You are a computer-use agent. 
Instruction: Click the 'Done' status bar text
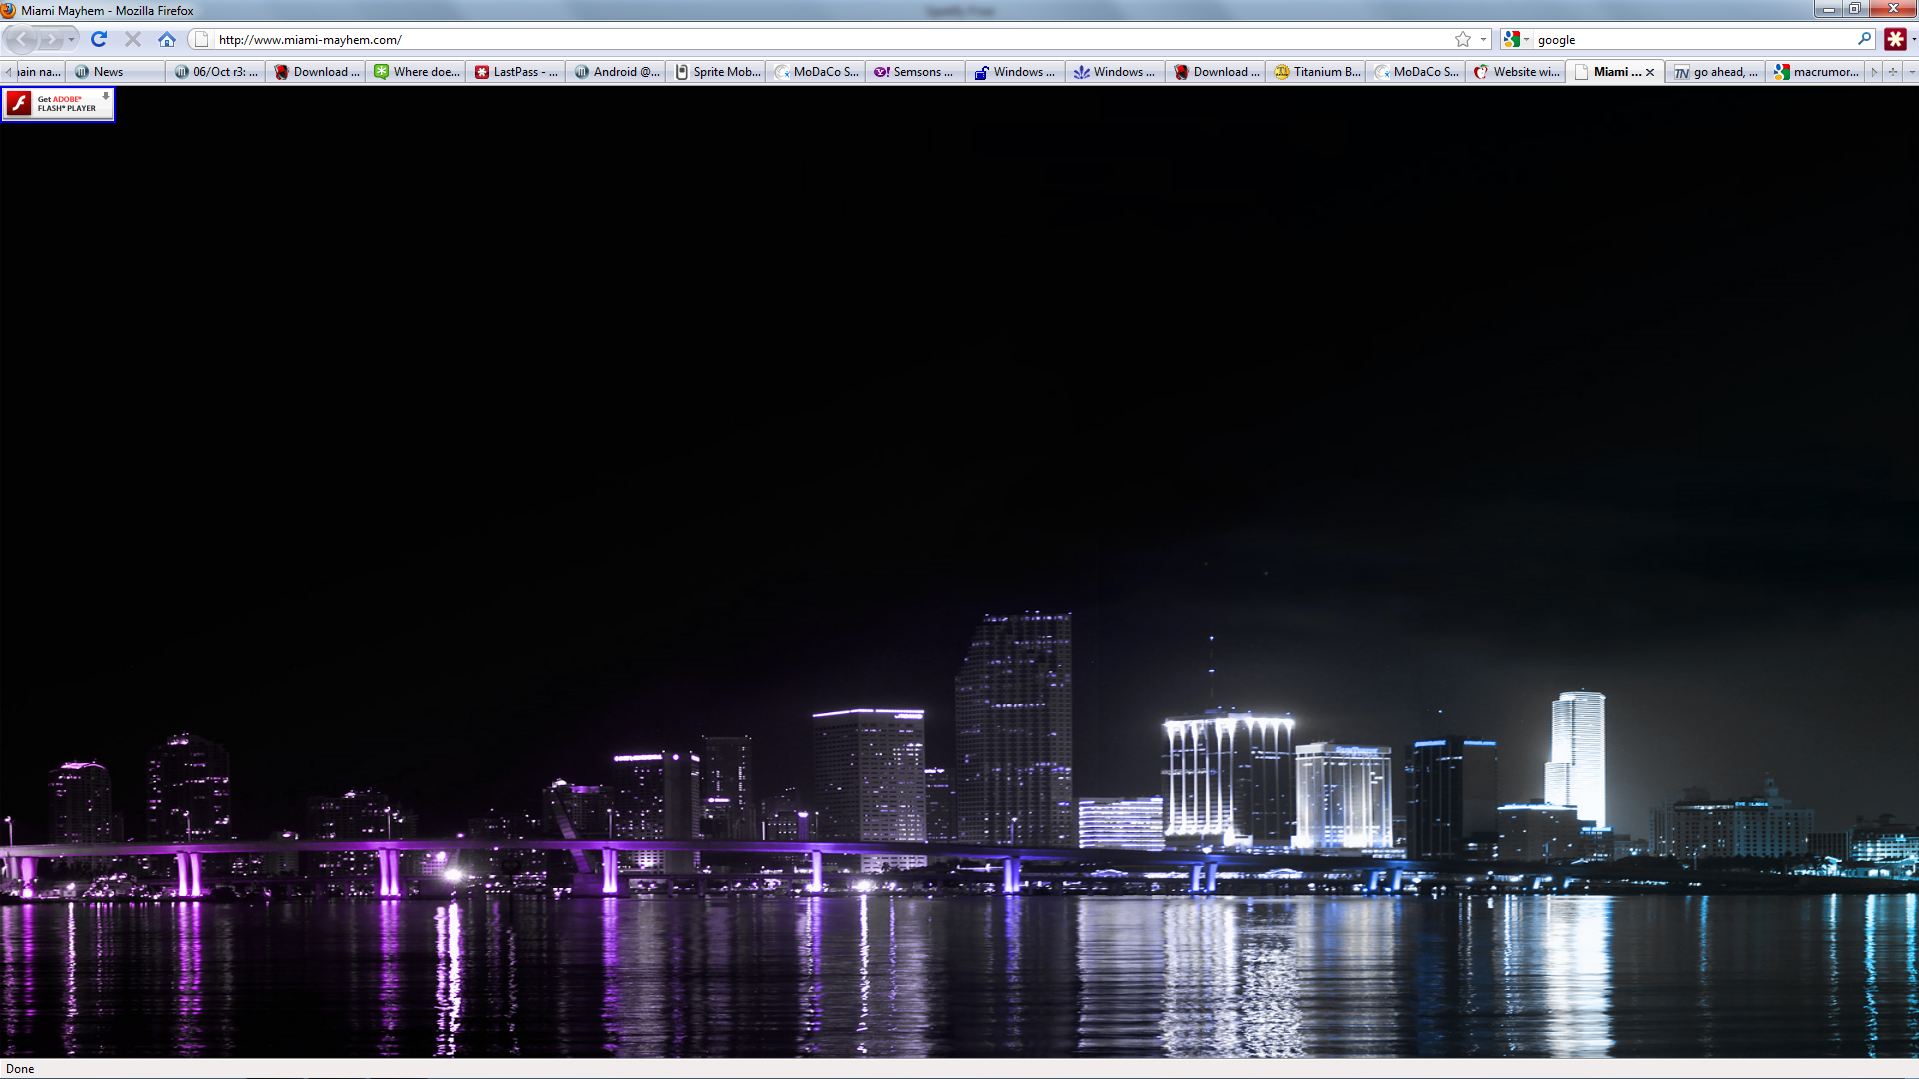(x=20, y=1069)
